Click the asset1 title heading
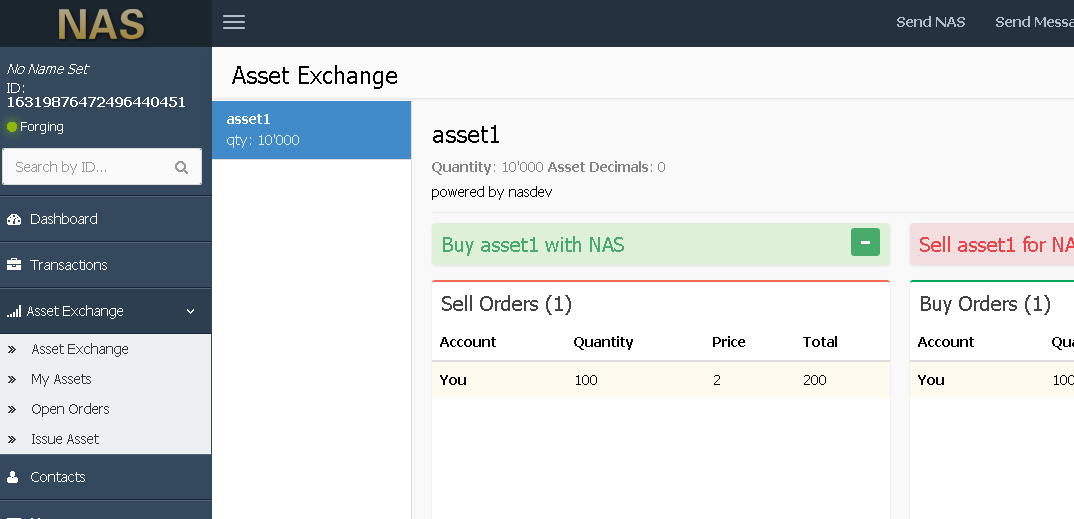Viewport: 1074px width, 519px height. tap(466, 135)
